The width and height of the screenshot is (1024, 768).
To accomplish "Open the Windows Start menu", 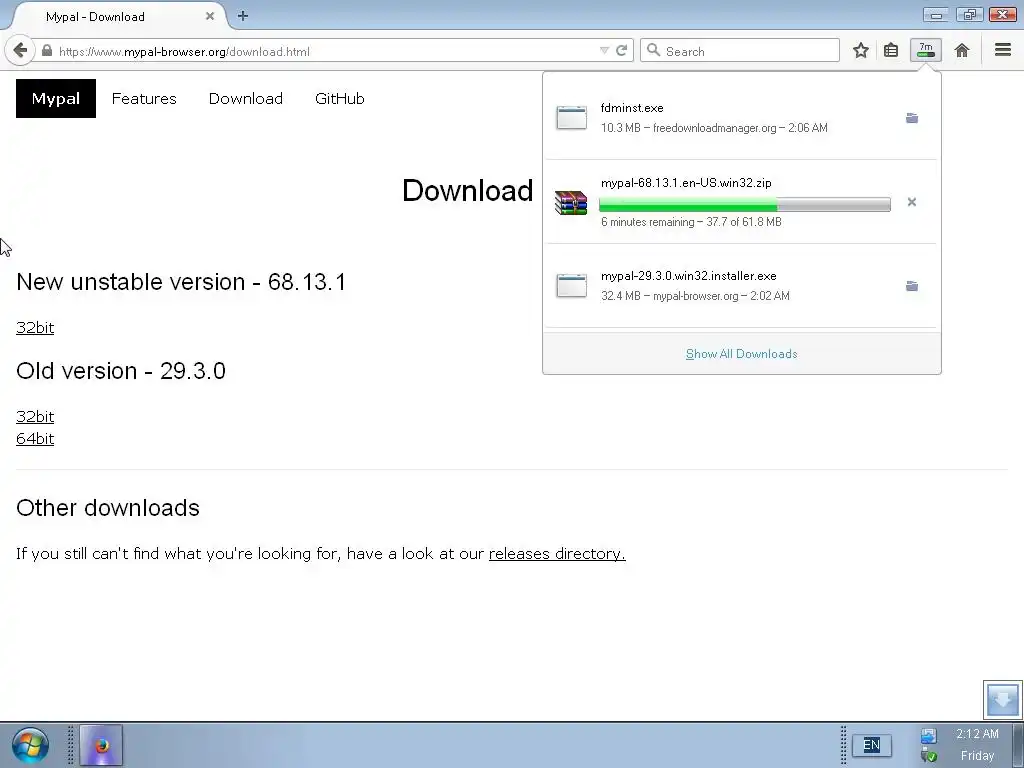I will 29,745.
